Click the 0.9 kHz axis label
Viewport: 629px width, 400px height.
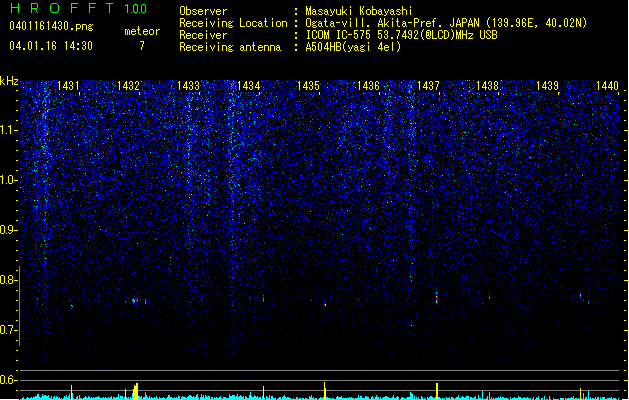coord(9,230)
